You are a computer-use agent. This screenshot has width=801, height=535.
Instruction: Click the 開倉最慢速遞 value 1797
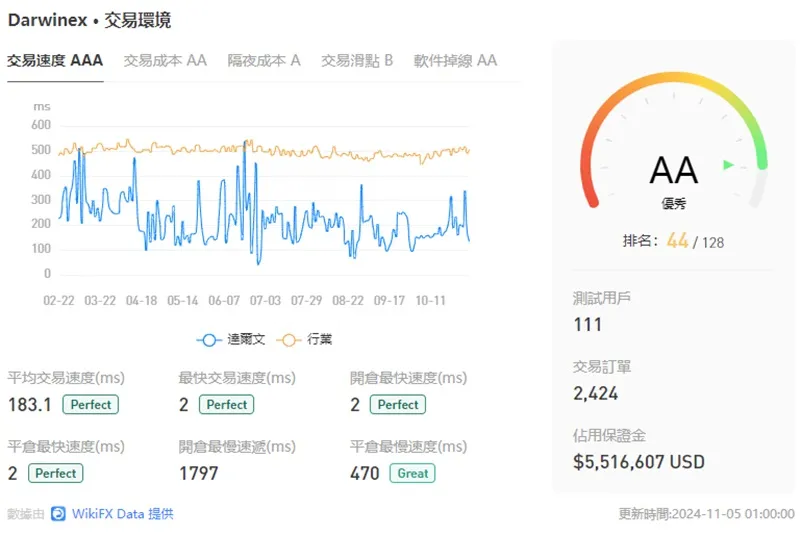point(199,473)
